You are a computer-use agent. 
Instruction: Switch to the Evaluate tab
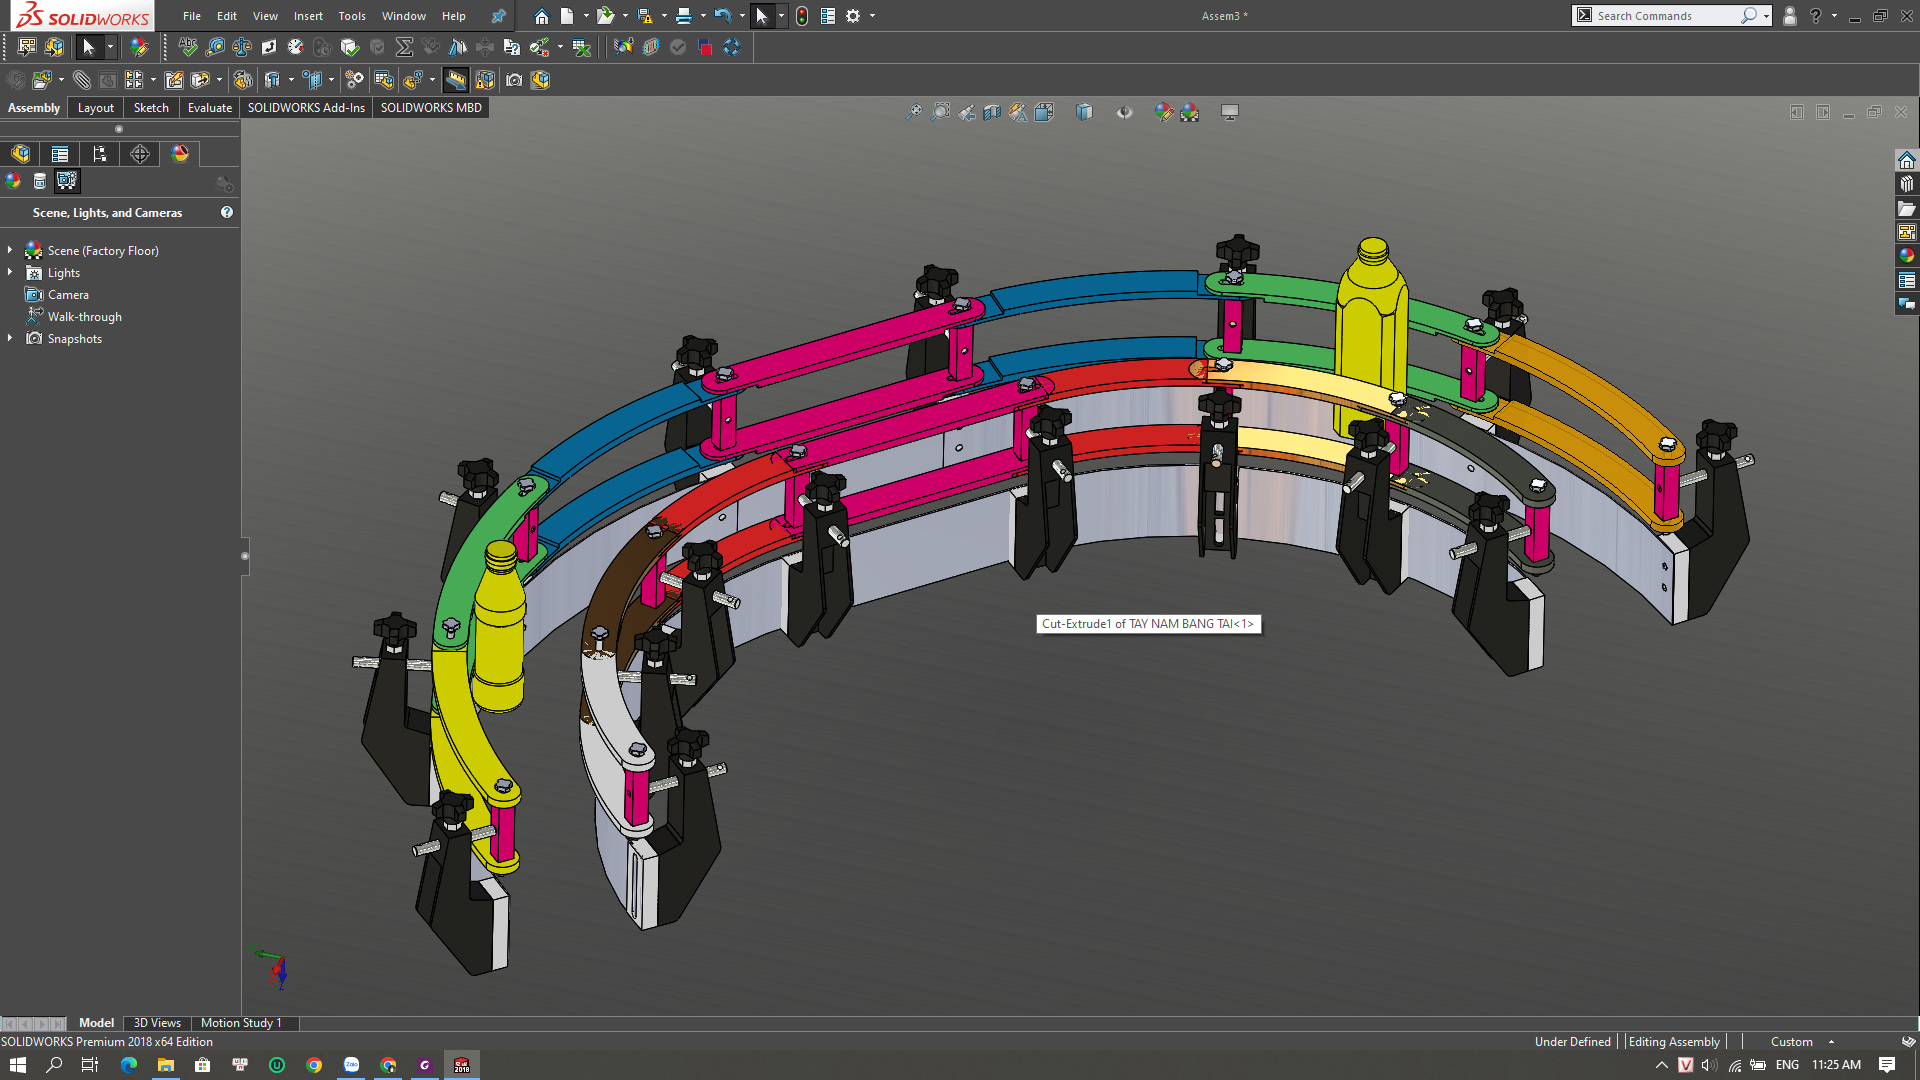(209, 108)
